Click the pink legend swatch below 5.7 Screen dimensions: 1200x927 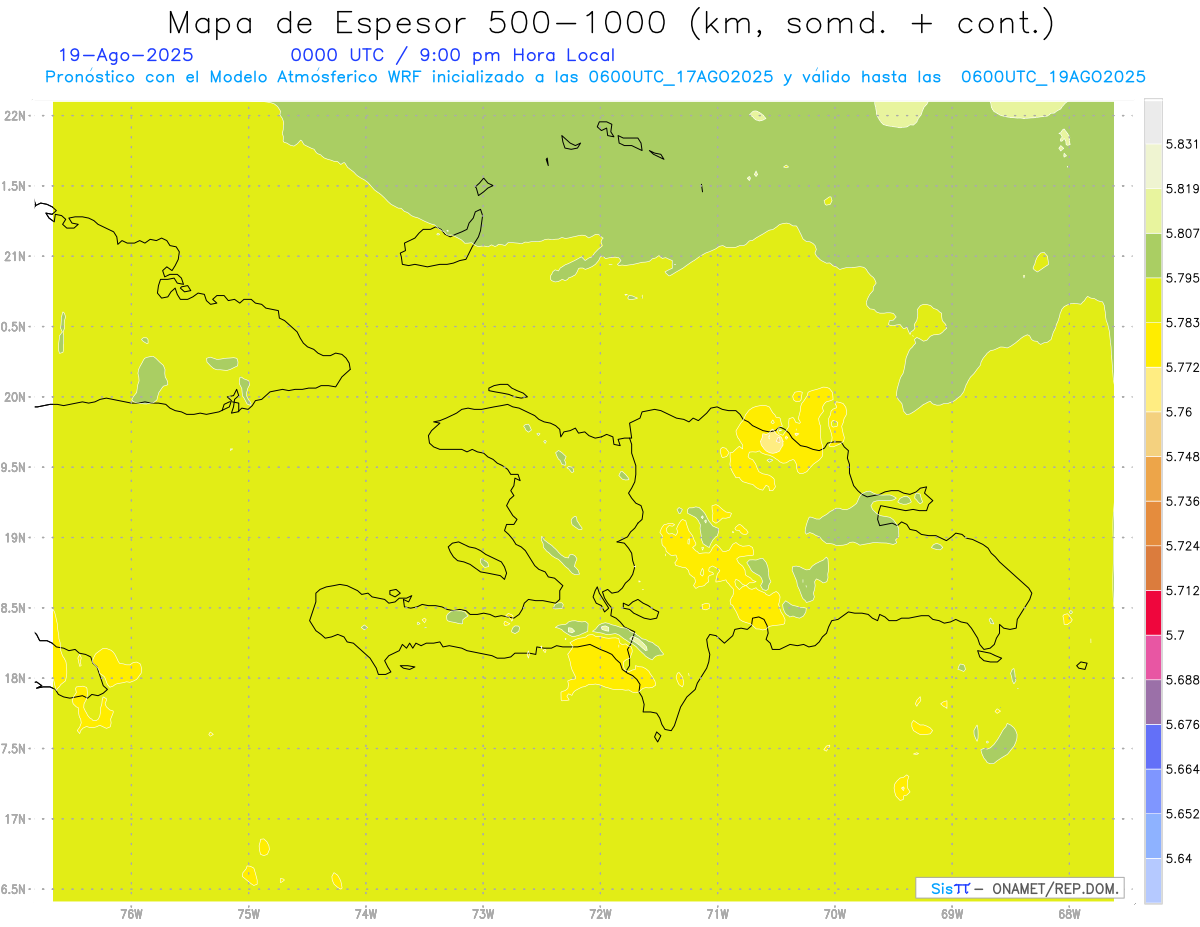(1153, 657)
